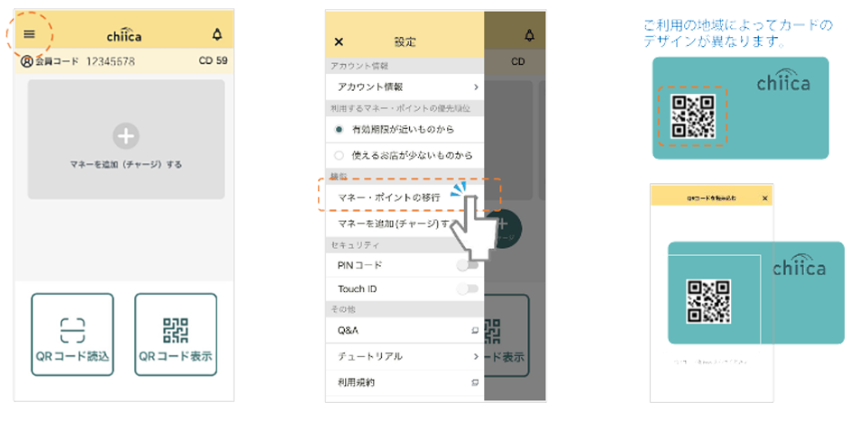This screenshot has height=426, width=860.
Task: Click the chiica logo on upper teal card
Action: pyautogui.click(x=783, y=80)
